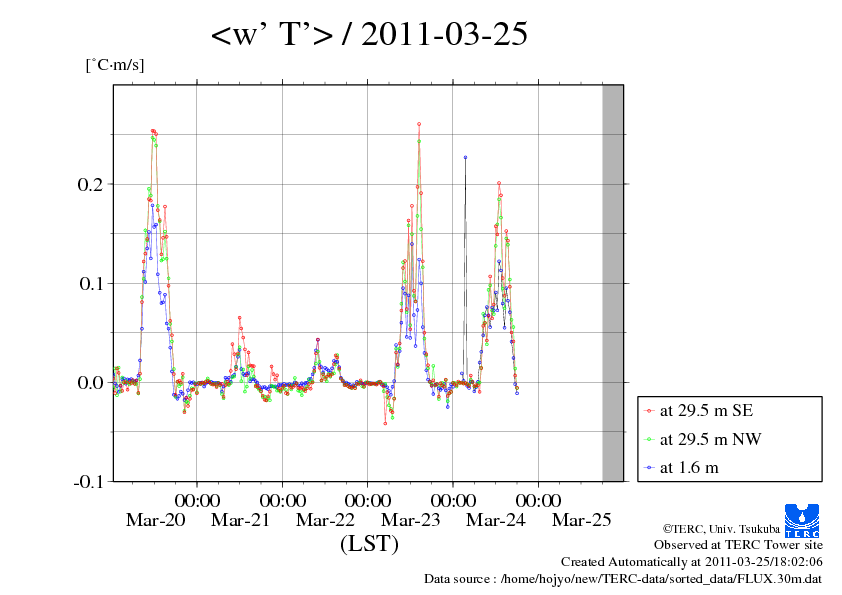Click the chart title <w' T'> / 2011-03-25
This screenshot has height=595, width=842.
click(369, 34)
